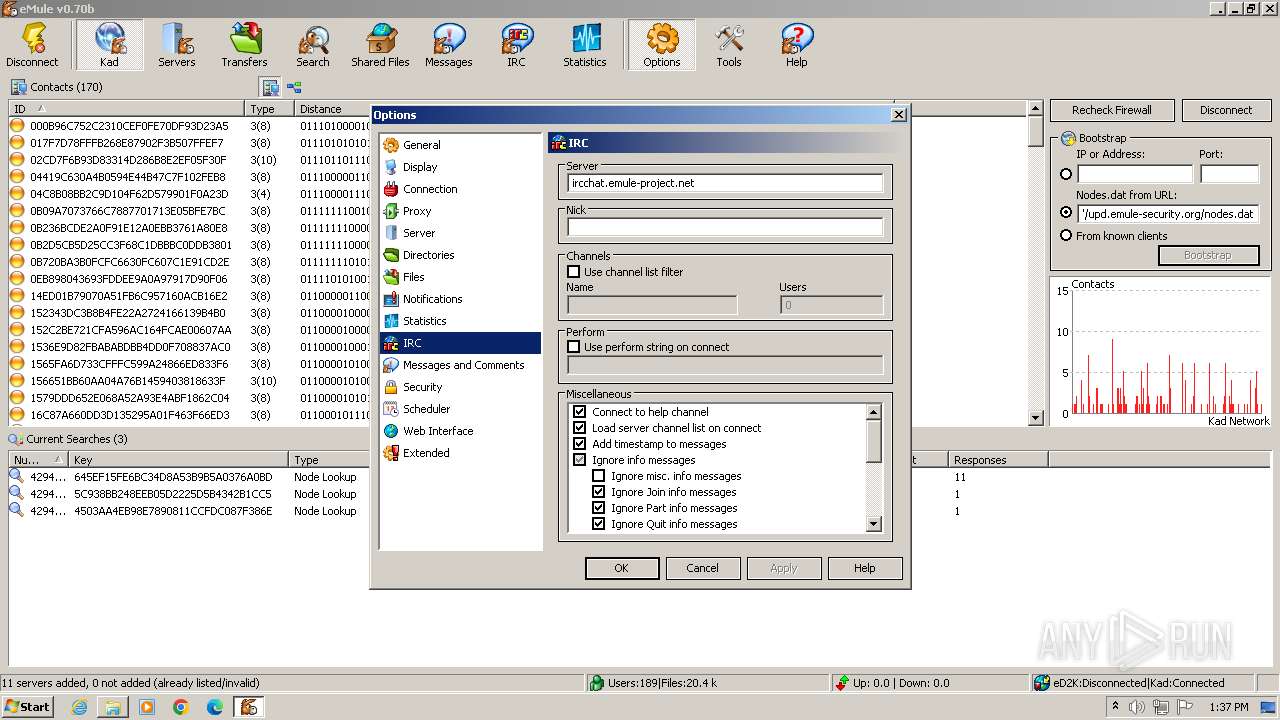Toggle Ignore Quit info messages checkbox
The image size is (1280, 720).
(x=599, y=524)
